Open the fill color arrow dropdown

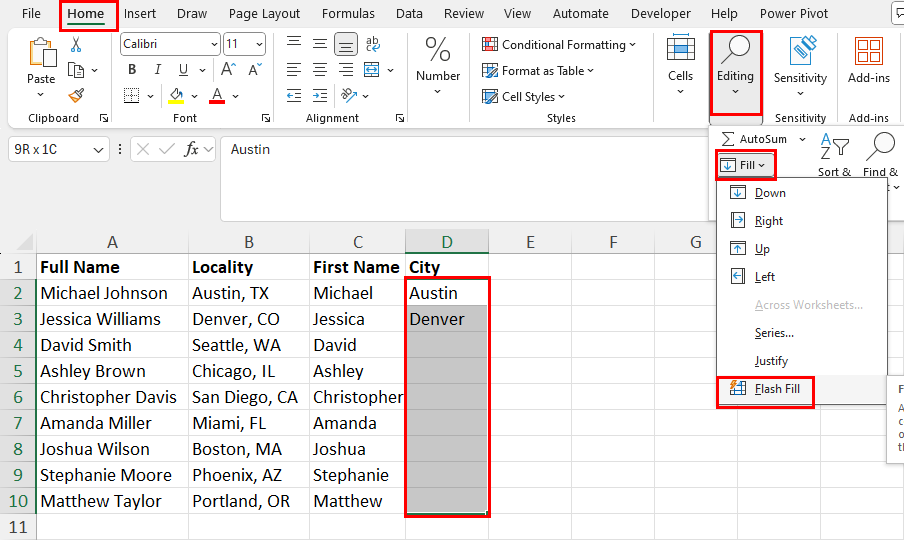pos(194,96)
